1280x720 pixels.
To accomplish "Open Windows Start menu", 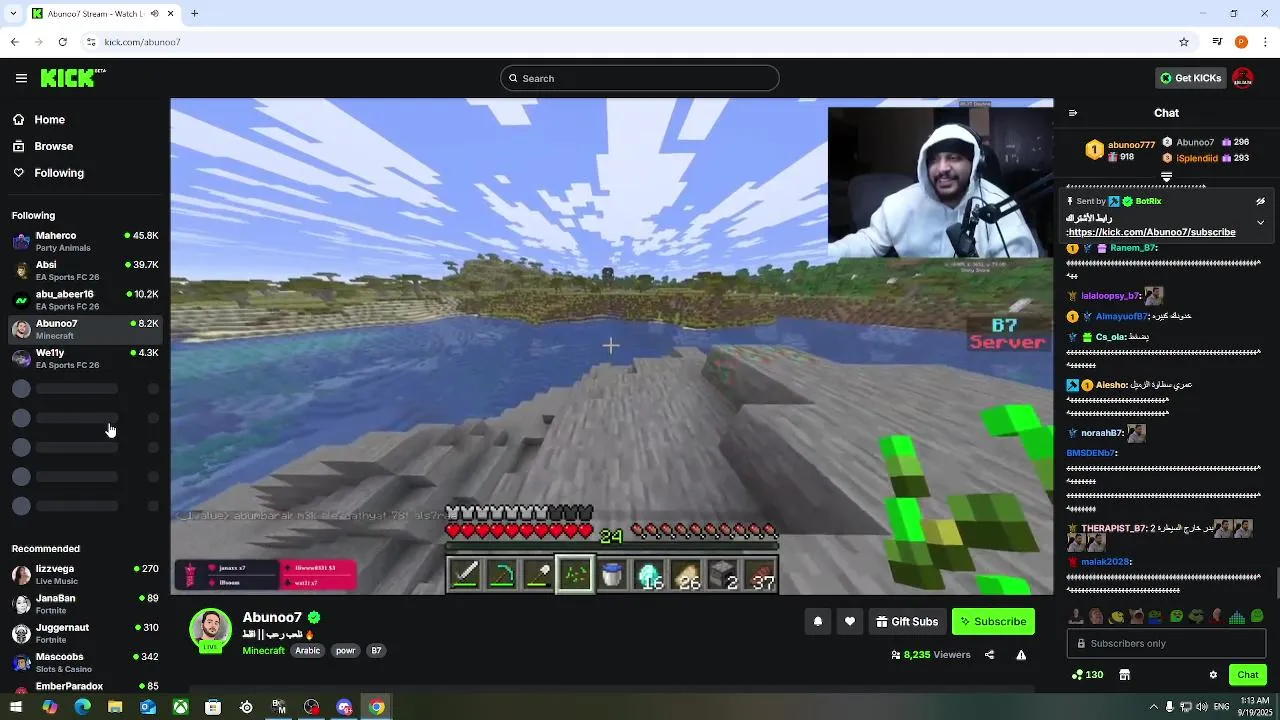I will (16, 707).
